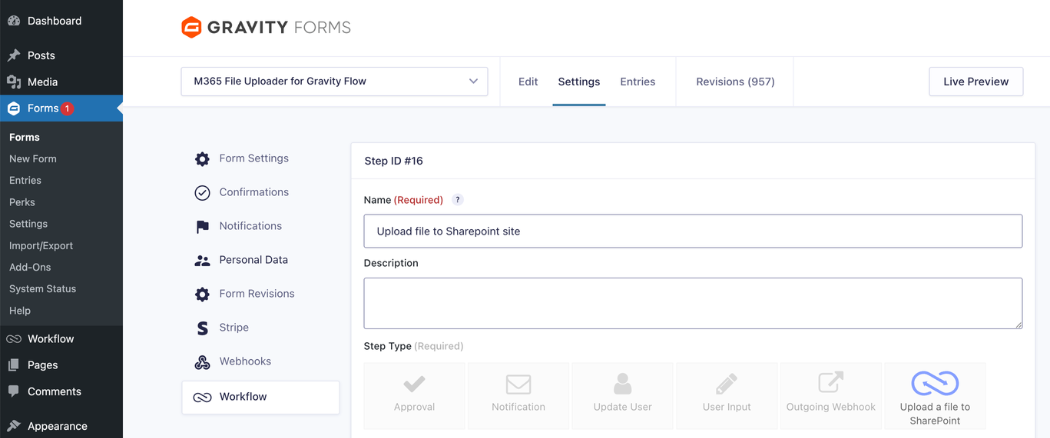1050x438 pixels.
Task: Open Perks in Forms submenu
Action: pos(22,202)
